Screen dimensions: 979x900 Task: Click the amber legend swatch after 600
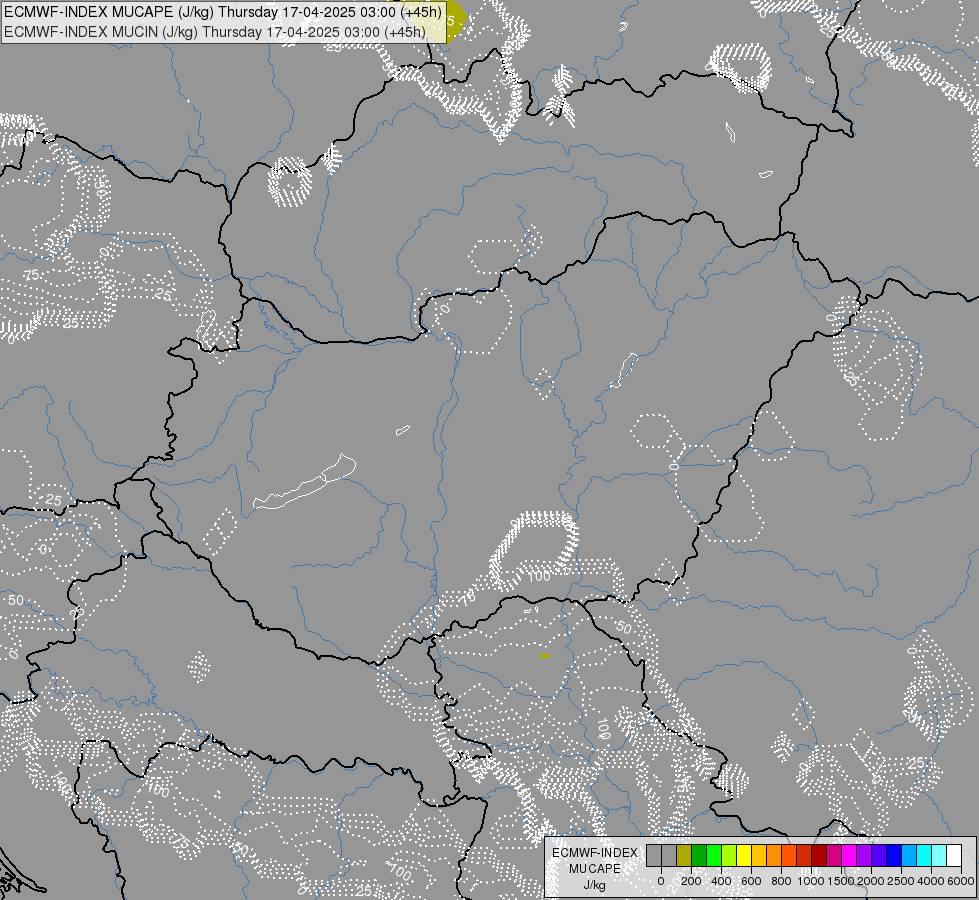(x=759, y=856)
